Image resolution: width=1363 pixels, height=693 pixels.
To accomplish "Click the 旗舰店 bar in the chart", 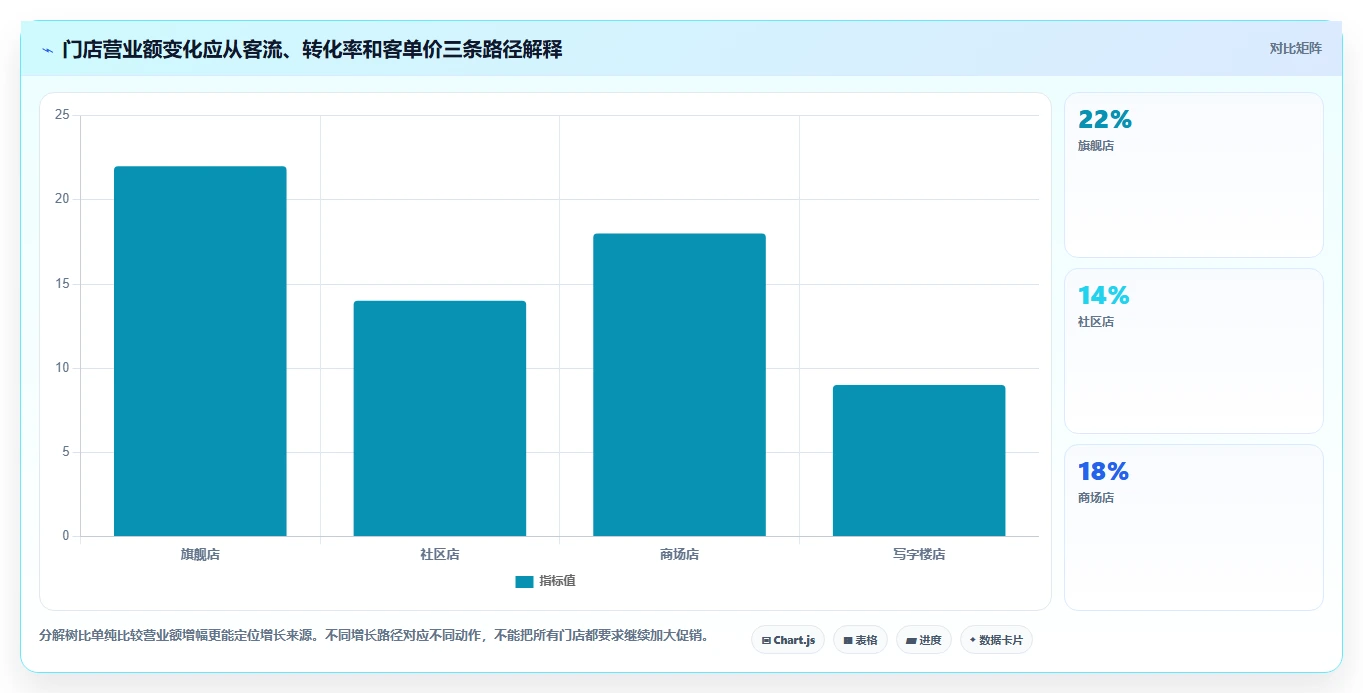I will 200,351.
